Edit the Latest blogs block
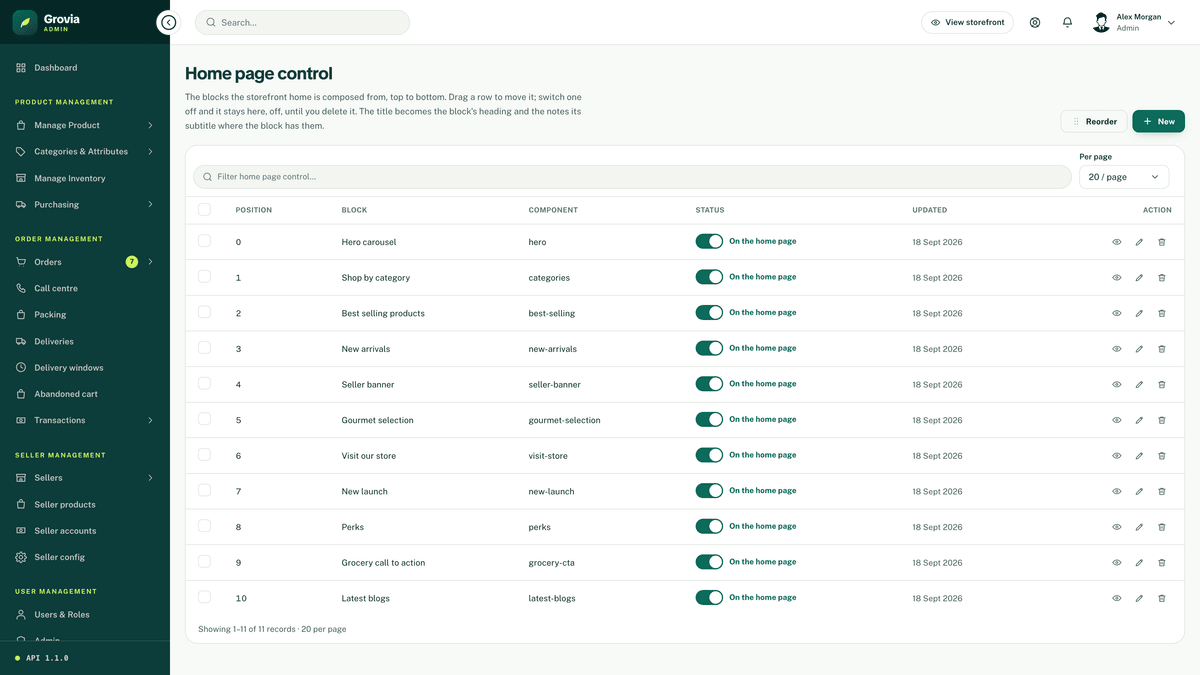Screen dimensions: 1200x675 point(1139,598)
